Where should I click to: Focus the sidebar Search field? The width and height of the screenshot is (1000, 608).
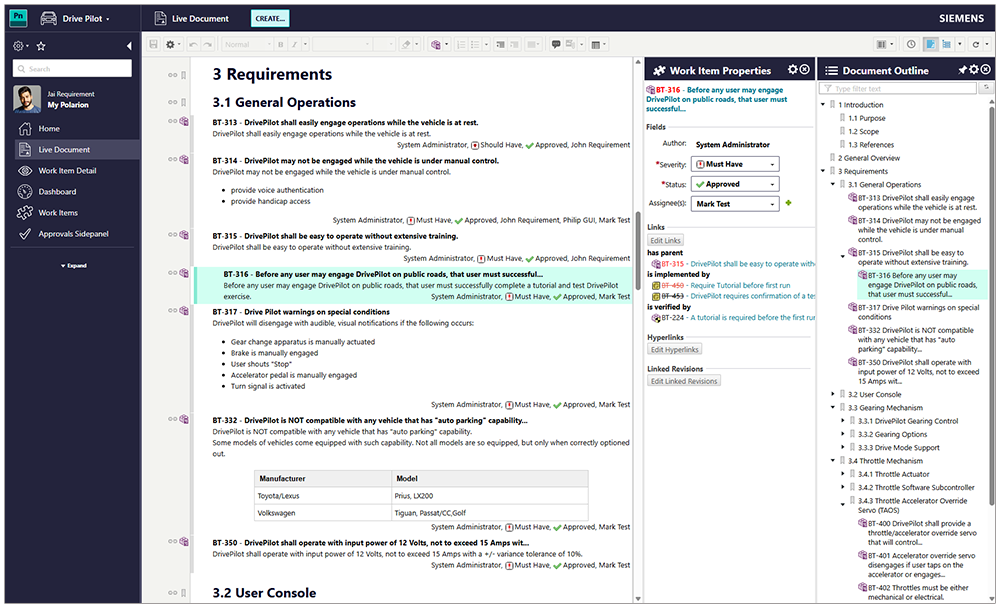[x=72, y=68]
